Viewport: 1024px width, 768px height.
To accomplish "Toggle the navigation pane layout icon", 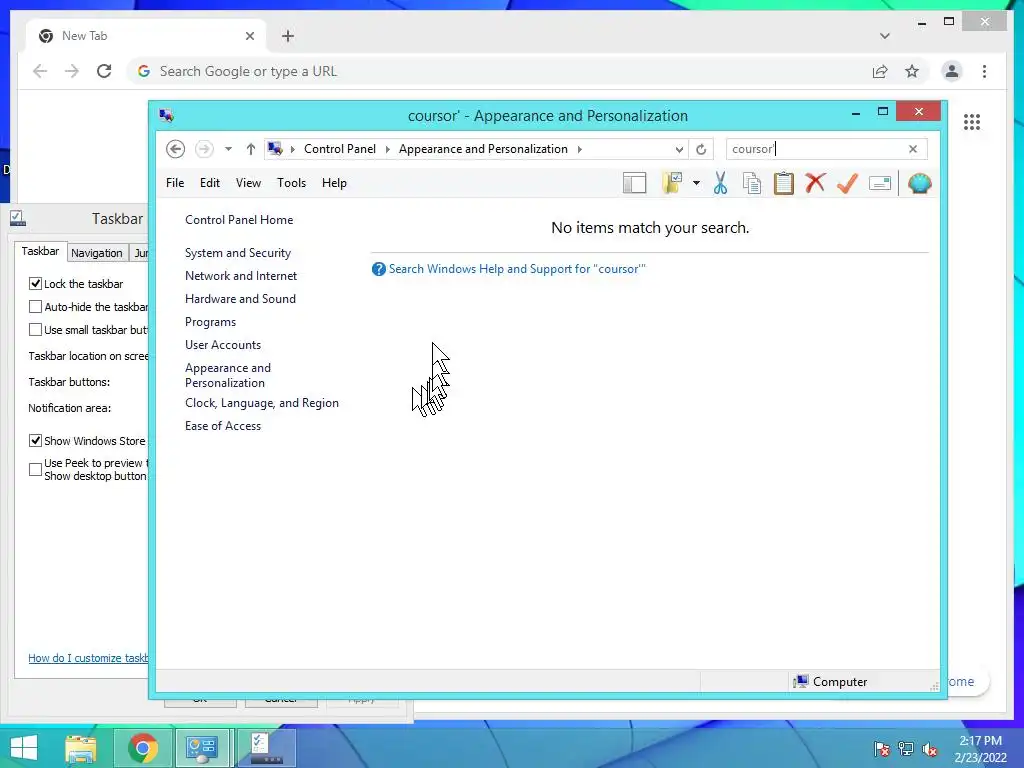I will [634, 184].
